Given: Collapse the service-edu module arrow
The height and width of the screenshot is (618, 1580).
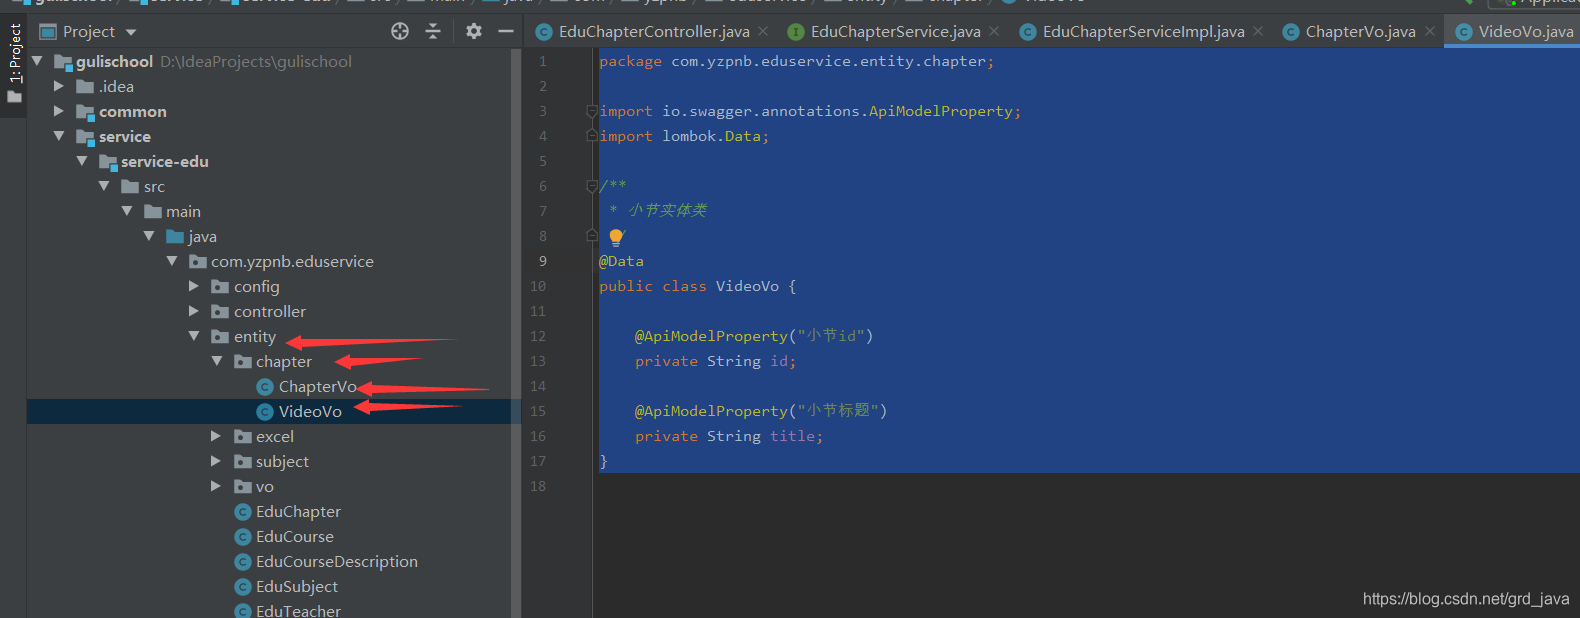Looking at the screenshot, I should click(x=82, y=161).
